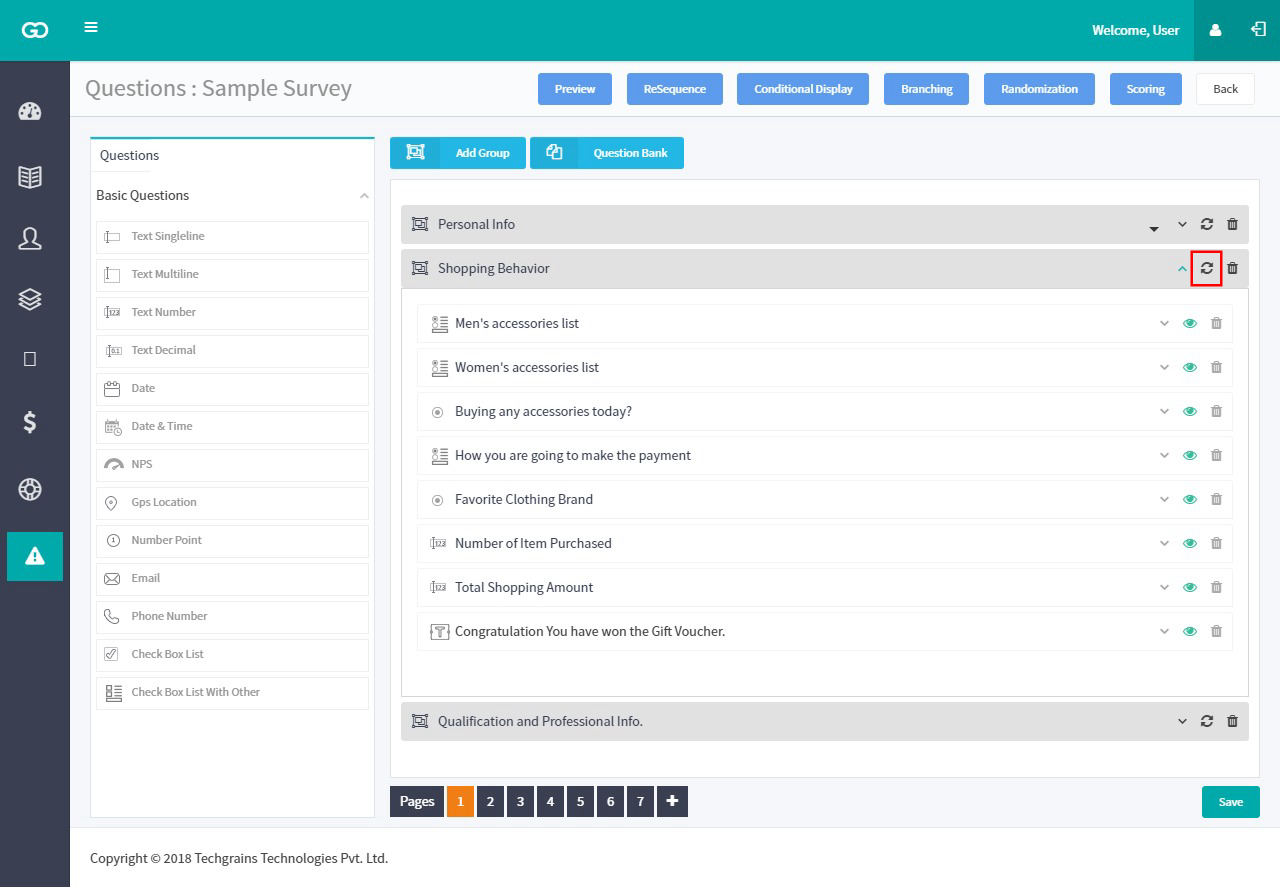Click the GO logo in top-left corner
Screen dimensions: 1280x887
[x=35, y=29]
